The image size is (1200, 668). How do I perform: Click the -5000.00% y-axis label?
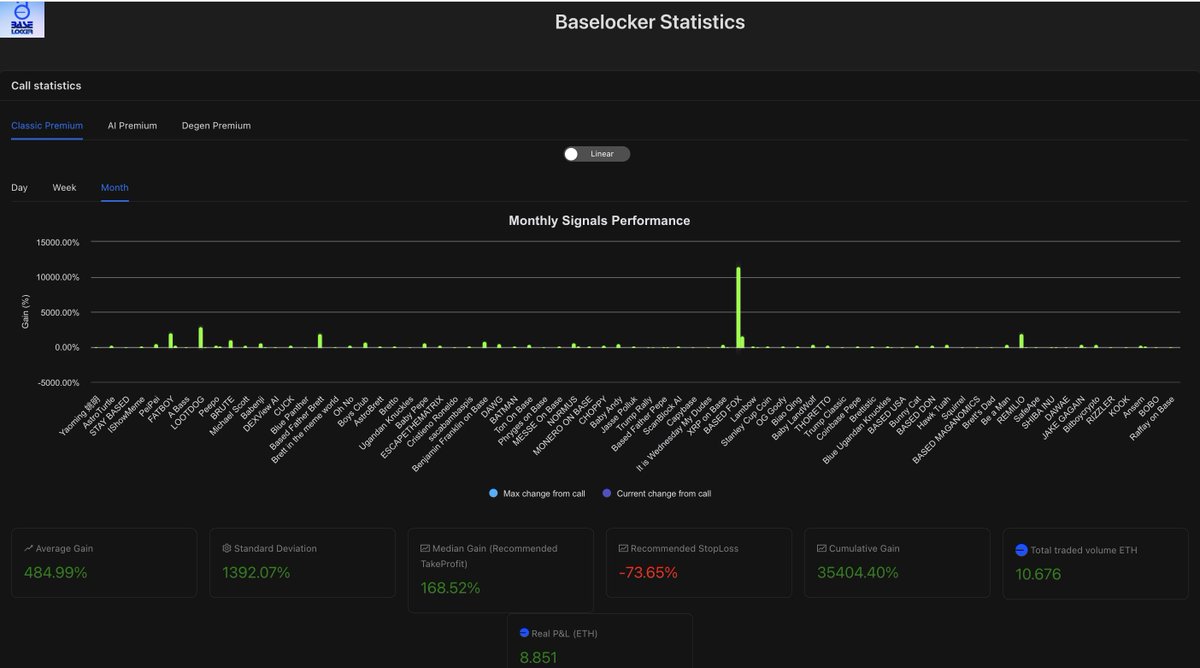(x=59, y=382)
